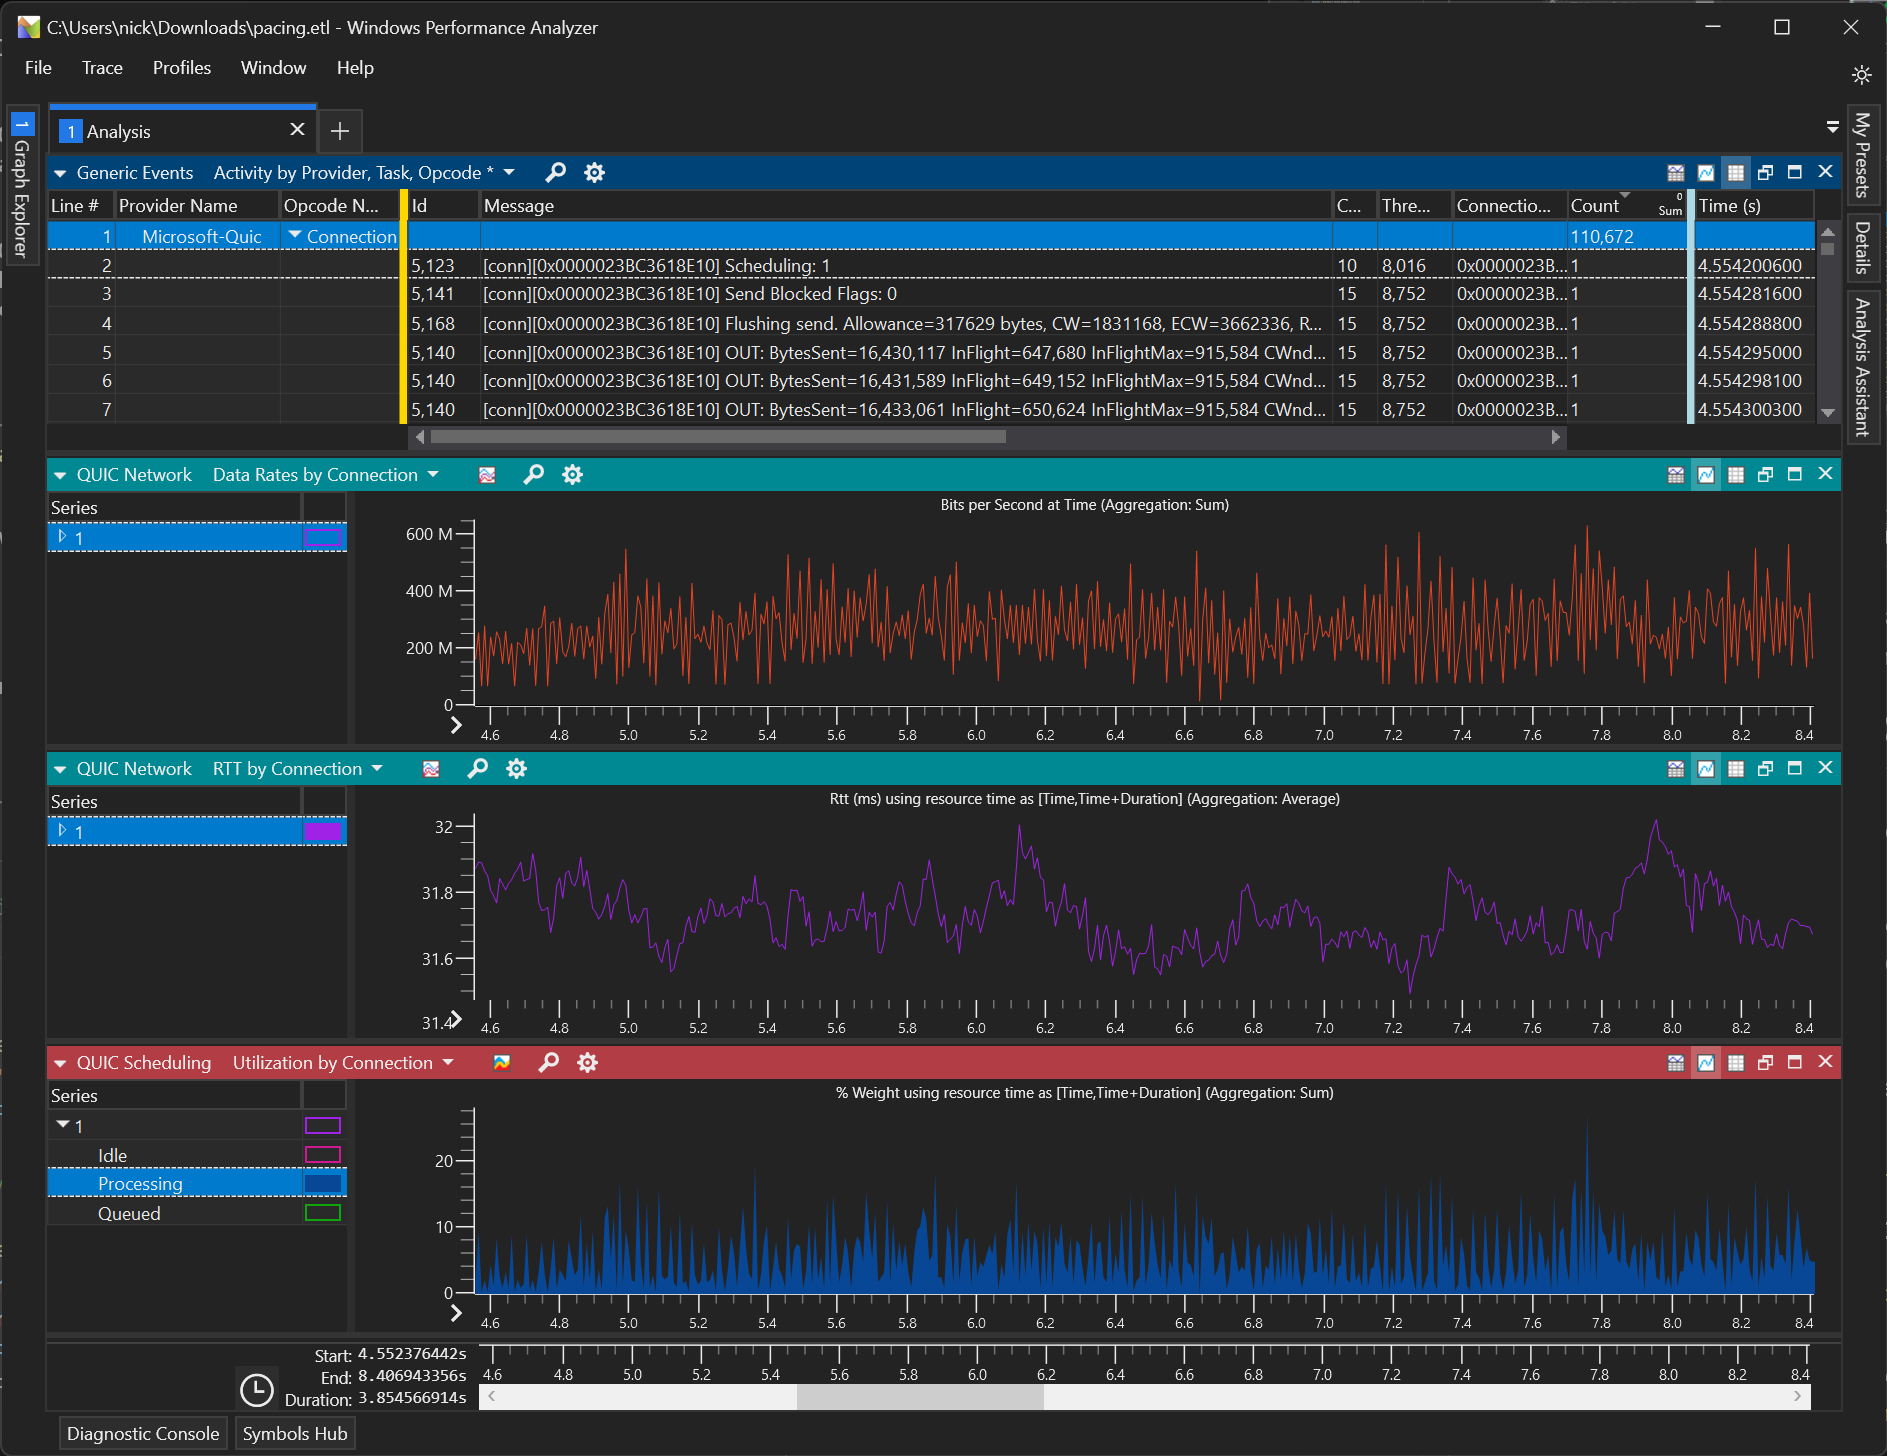Collapse series 1 in Utilization panel
This screenshot has width=1887, height=1456.
click(63, 1125)
